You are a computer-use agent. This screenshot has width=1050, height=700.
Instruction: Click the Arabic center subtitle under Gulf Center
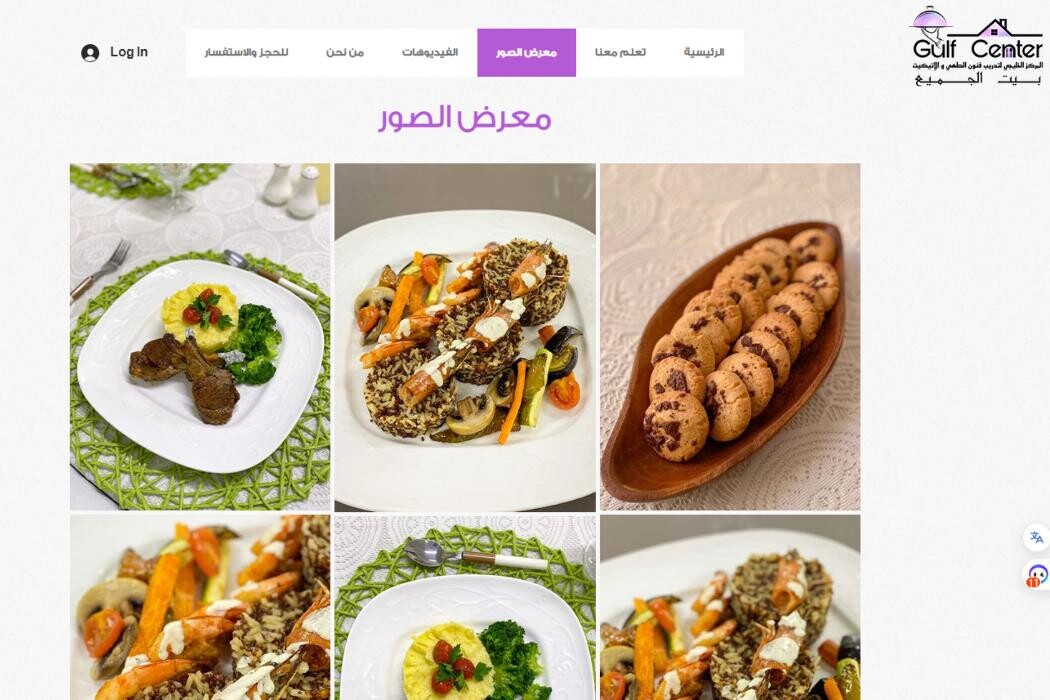(x=977, y=66)
